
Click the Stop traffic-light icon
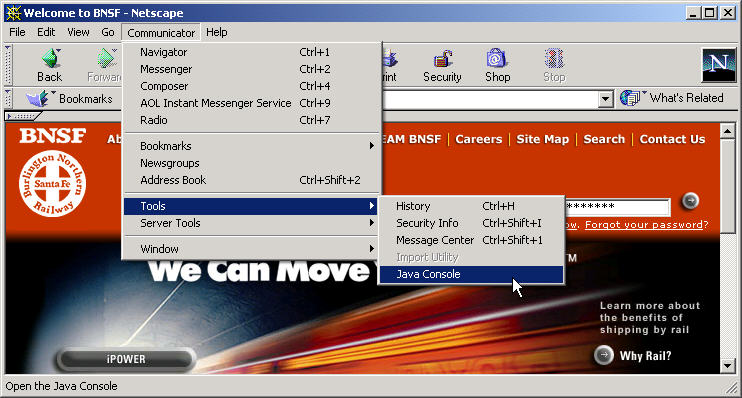tap(554, 59)
